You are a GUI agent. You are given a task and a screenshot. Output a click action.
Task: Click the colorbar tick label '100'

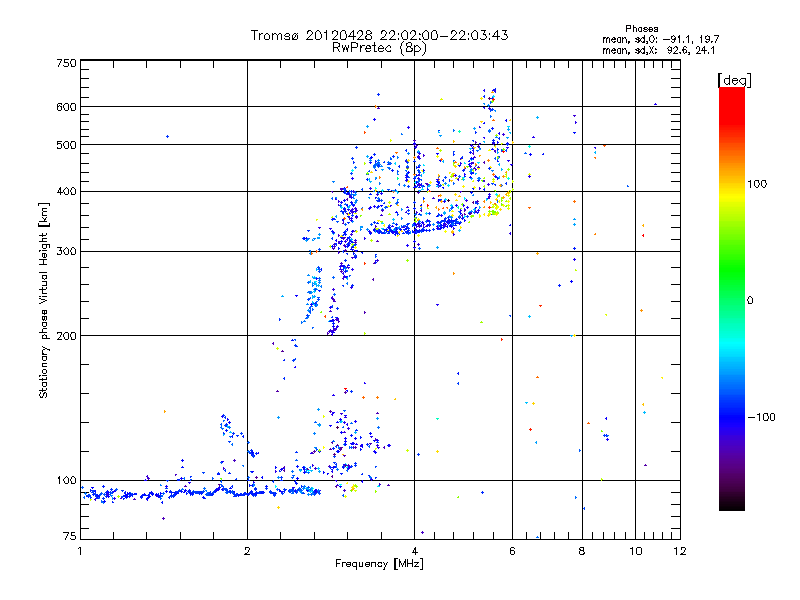pos(757,184)
